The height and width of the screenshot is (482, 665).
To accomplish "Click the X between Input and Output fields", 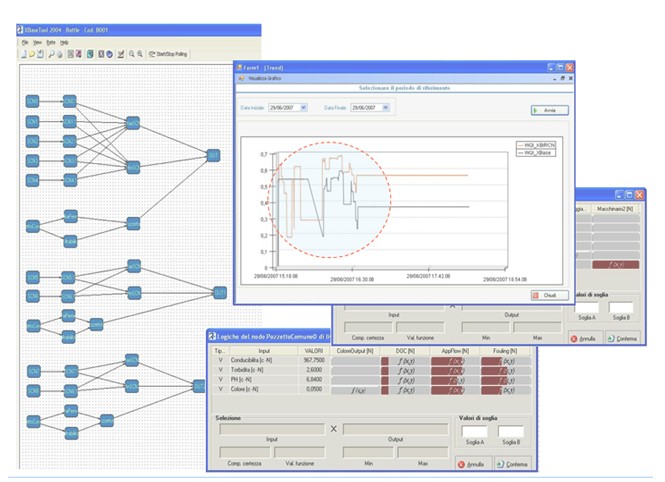I will tap(335, 429).
